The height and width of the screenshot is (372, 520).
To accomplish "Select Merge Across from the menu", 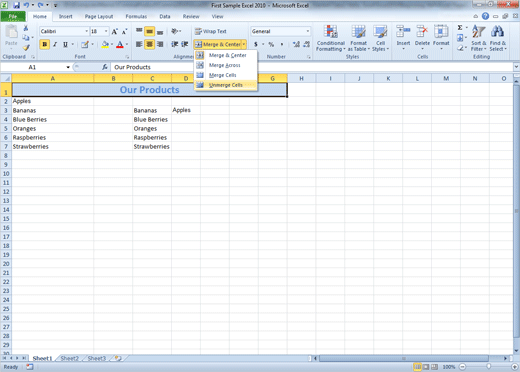I will click(225, 65).
